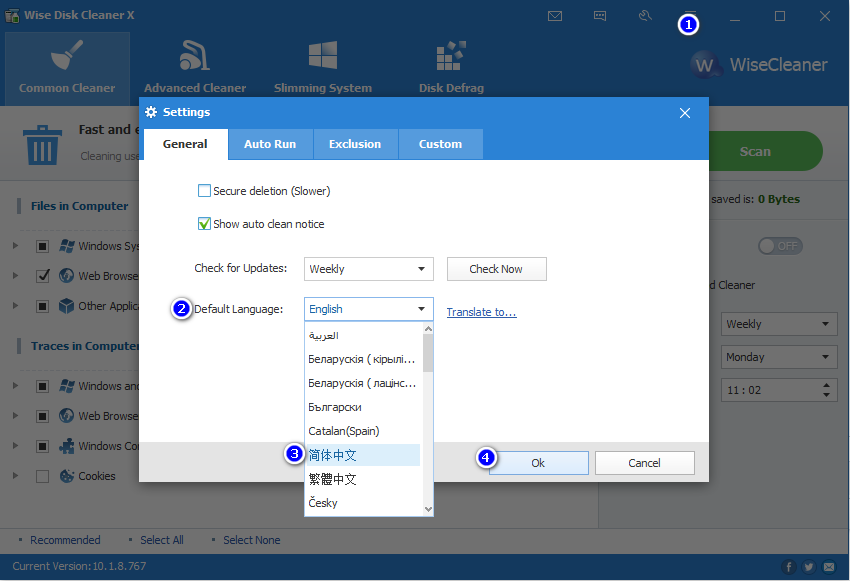Expand the Other Applications tree row
This screenshot has height=581, width=850.
pyautogui.click(x=16, y=306)
